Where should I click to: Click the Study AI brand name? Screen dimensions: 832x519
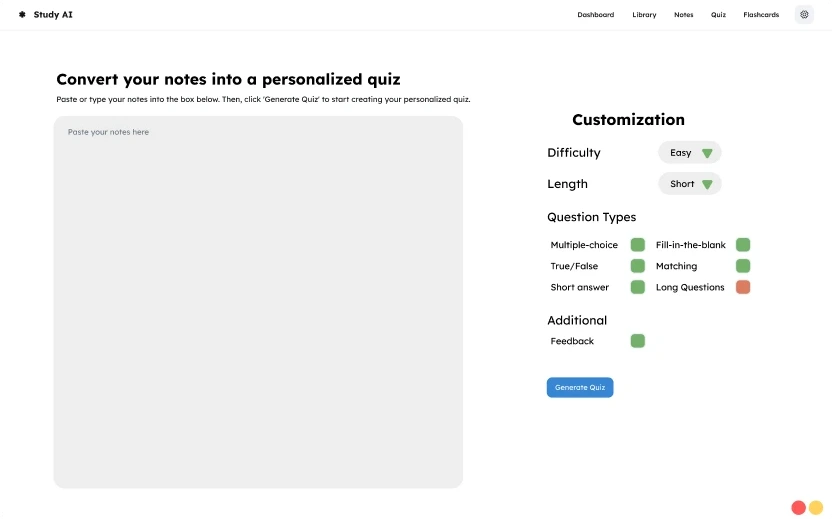click(53, 15)
